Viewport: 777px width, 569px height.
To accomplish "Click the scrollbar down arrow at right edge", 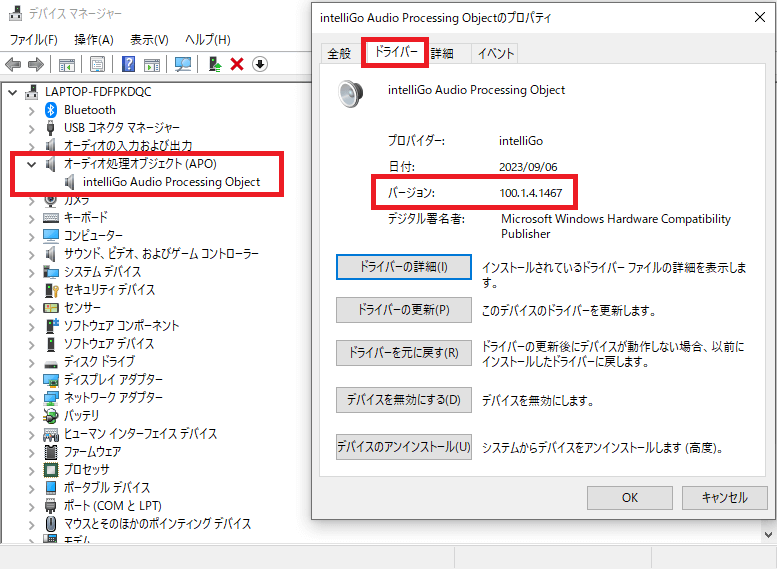I will pyautogui.click(x=769, y=535).
